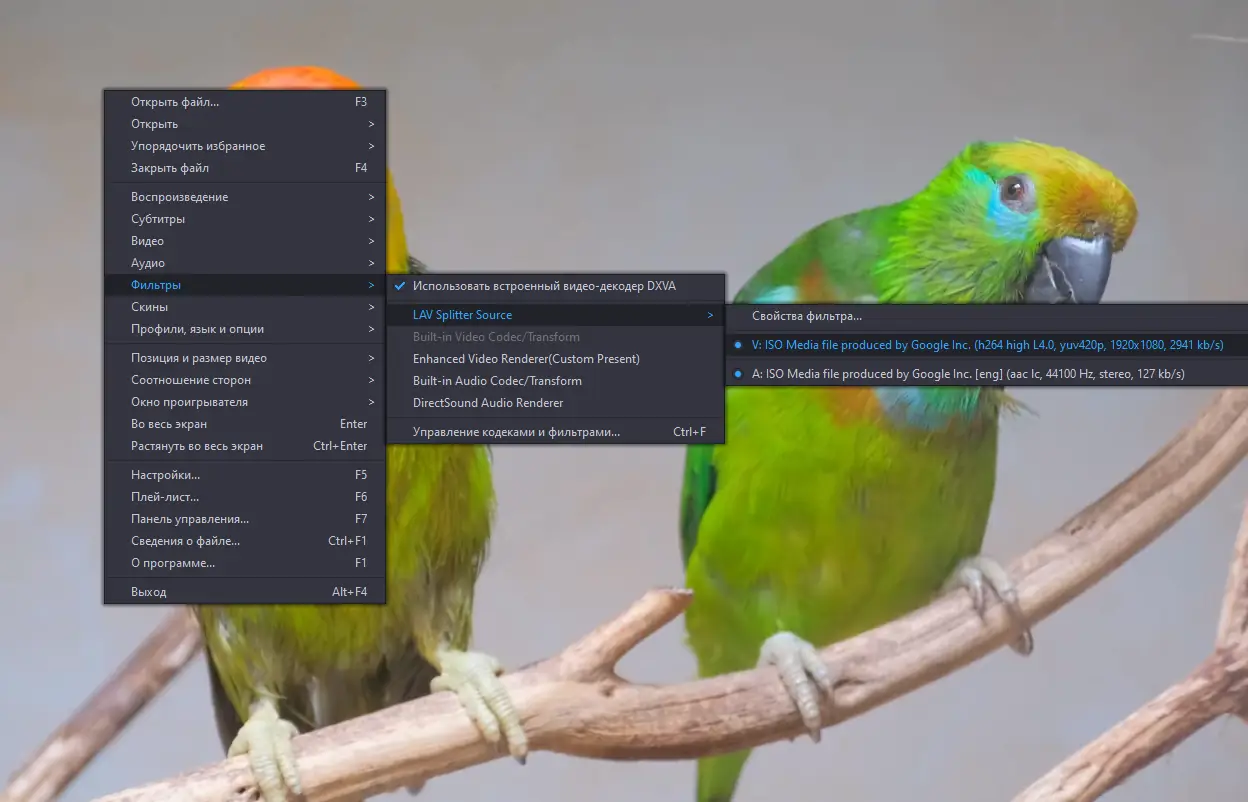1248x802 pixels.
Task: Select the highlighted 'Фильтры' menu item
Action: [245, 285]
